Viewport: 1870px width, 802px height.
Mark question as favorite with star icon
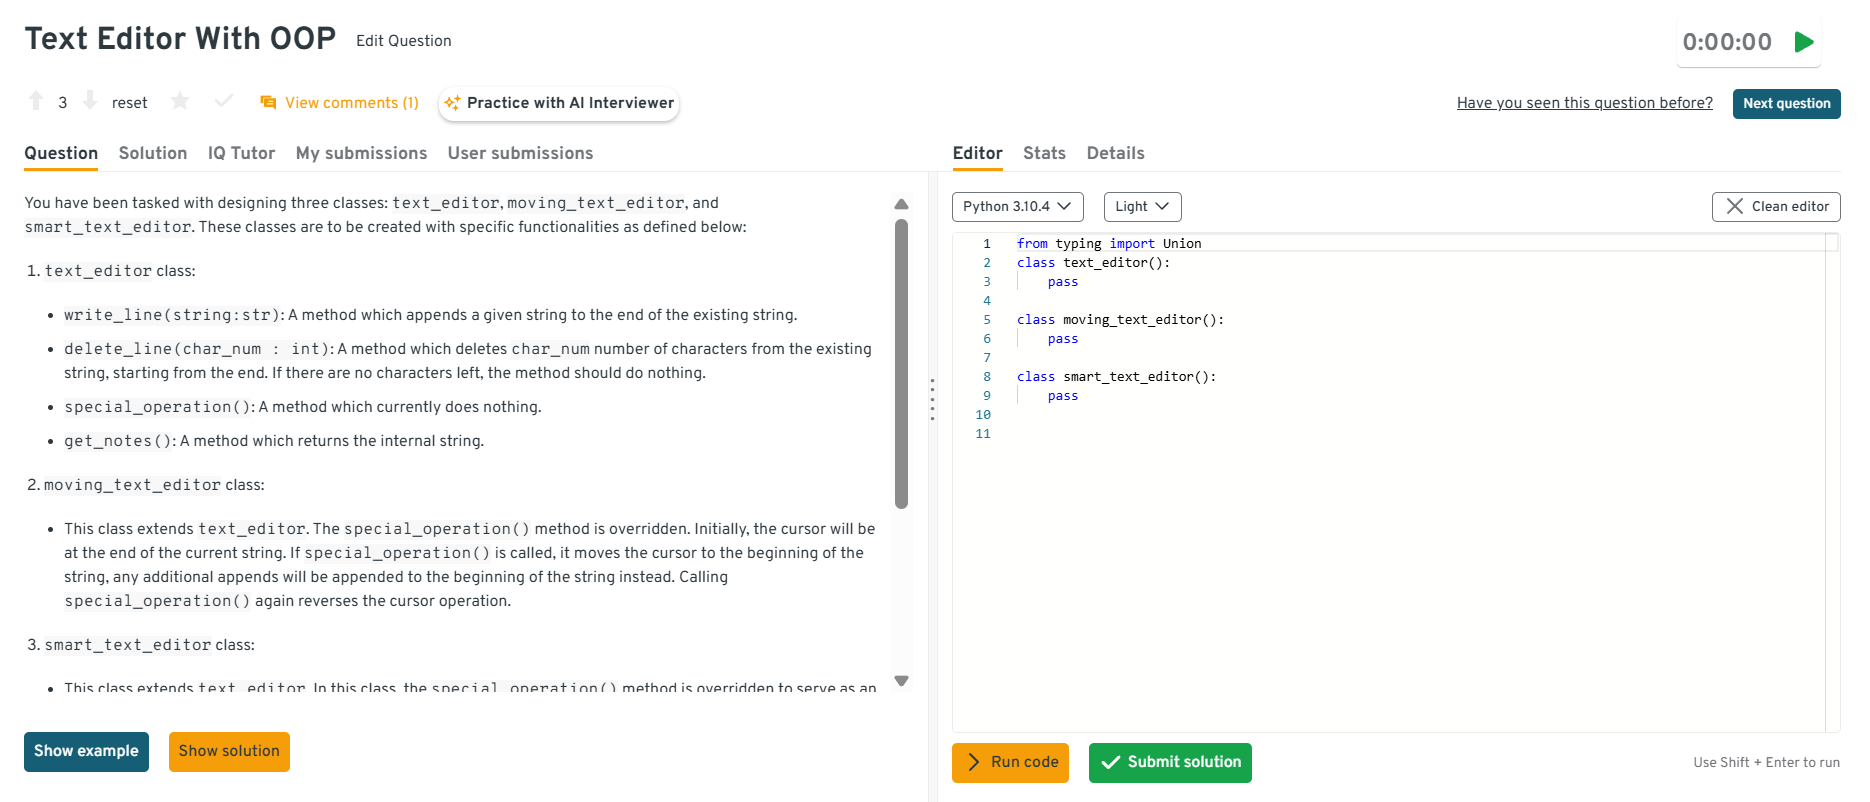point(180,101)
